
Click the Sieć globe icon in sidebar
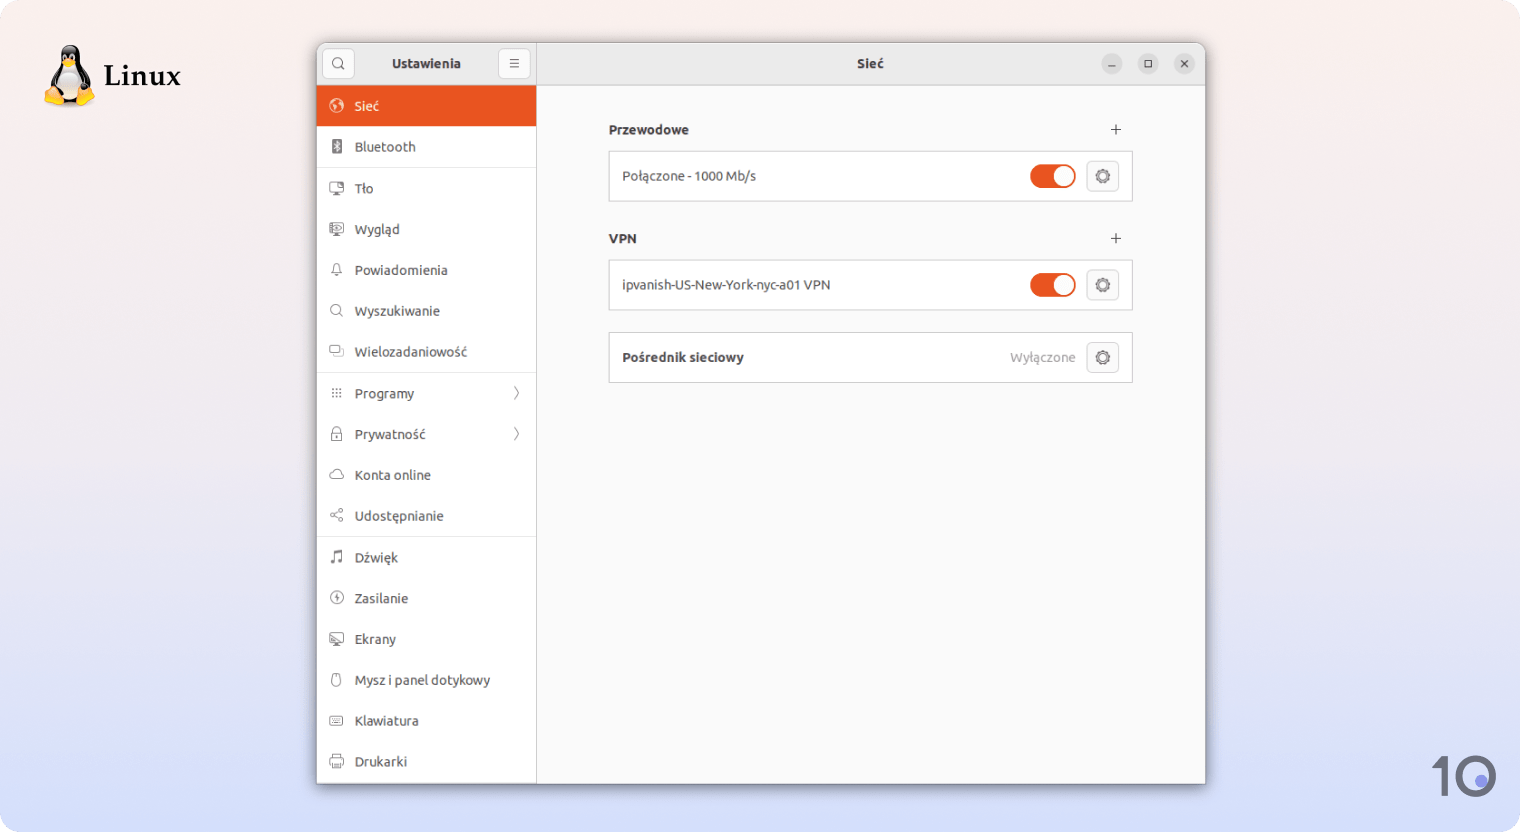[x=337, y=106]
